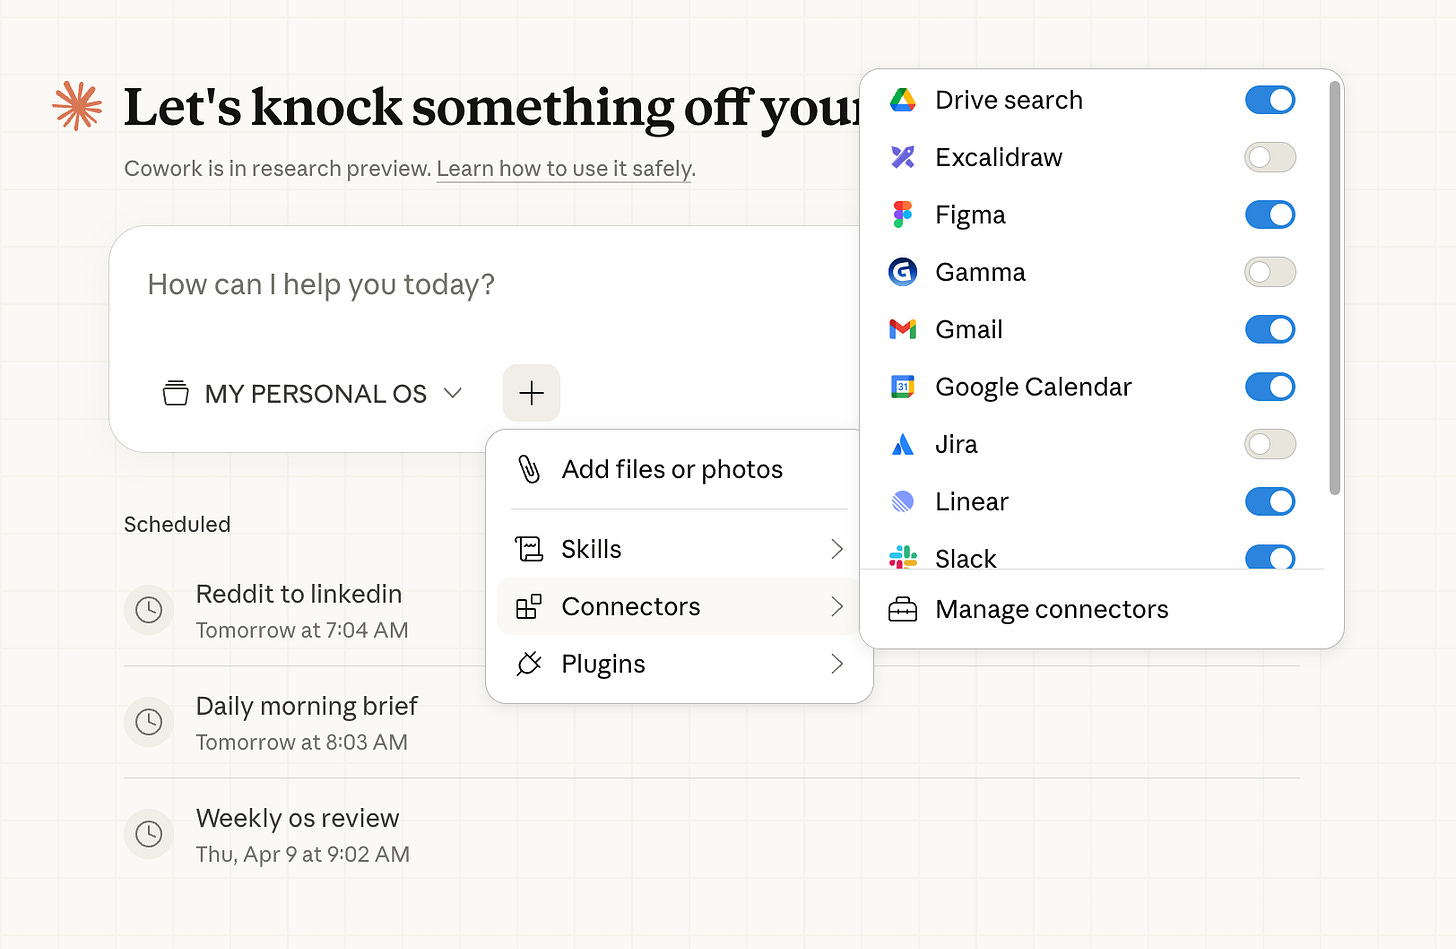Enable the Jira connector toggle

click(1270, 444)
